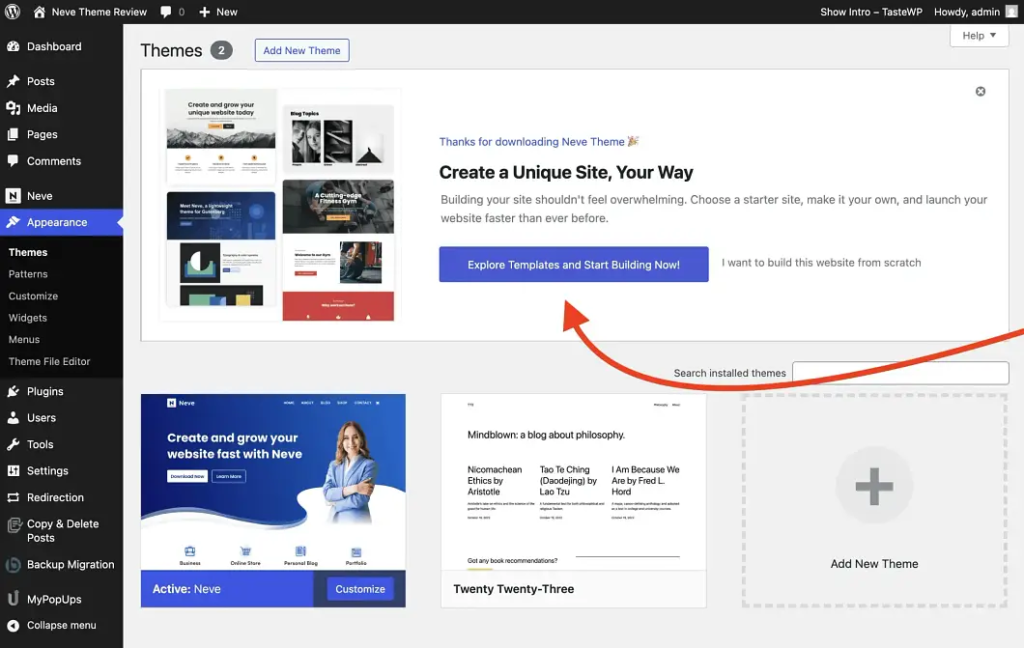This screenshot has width=1024, height=648.
Task: Click the Collapse menu arrow icon
Action: coord(13,625)
